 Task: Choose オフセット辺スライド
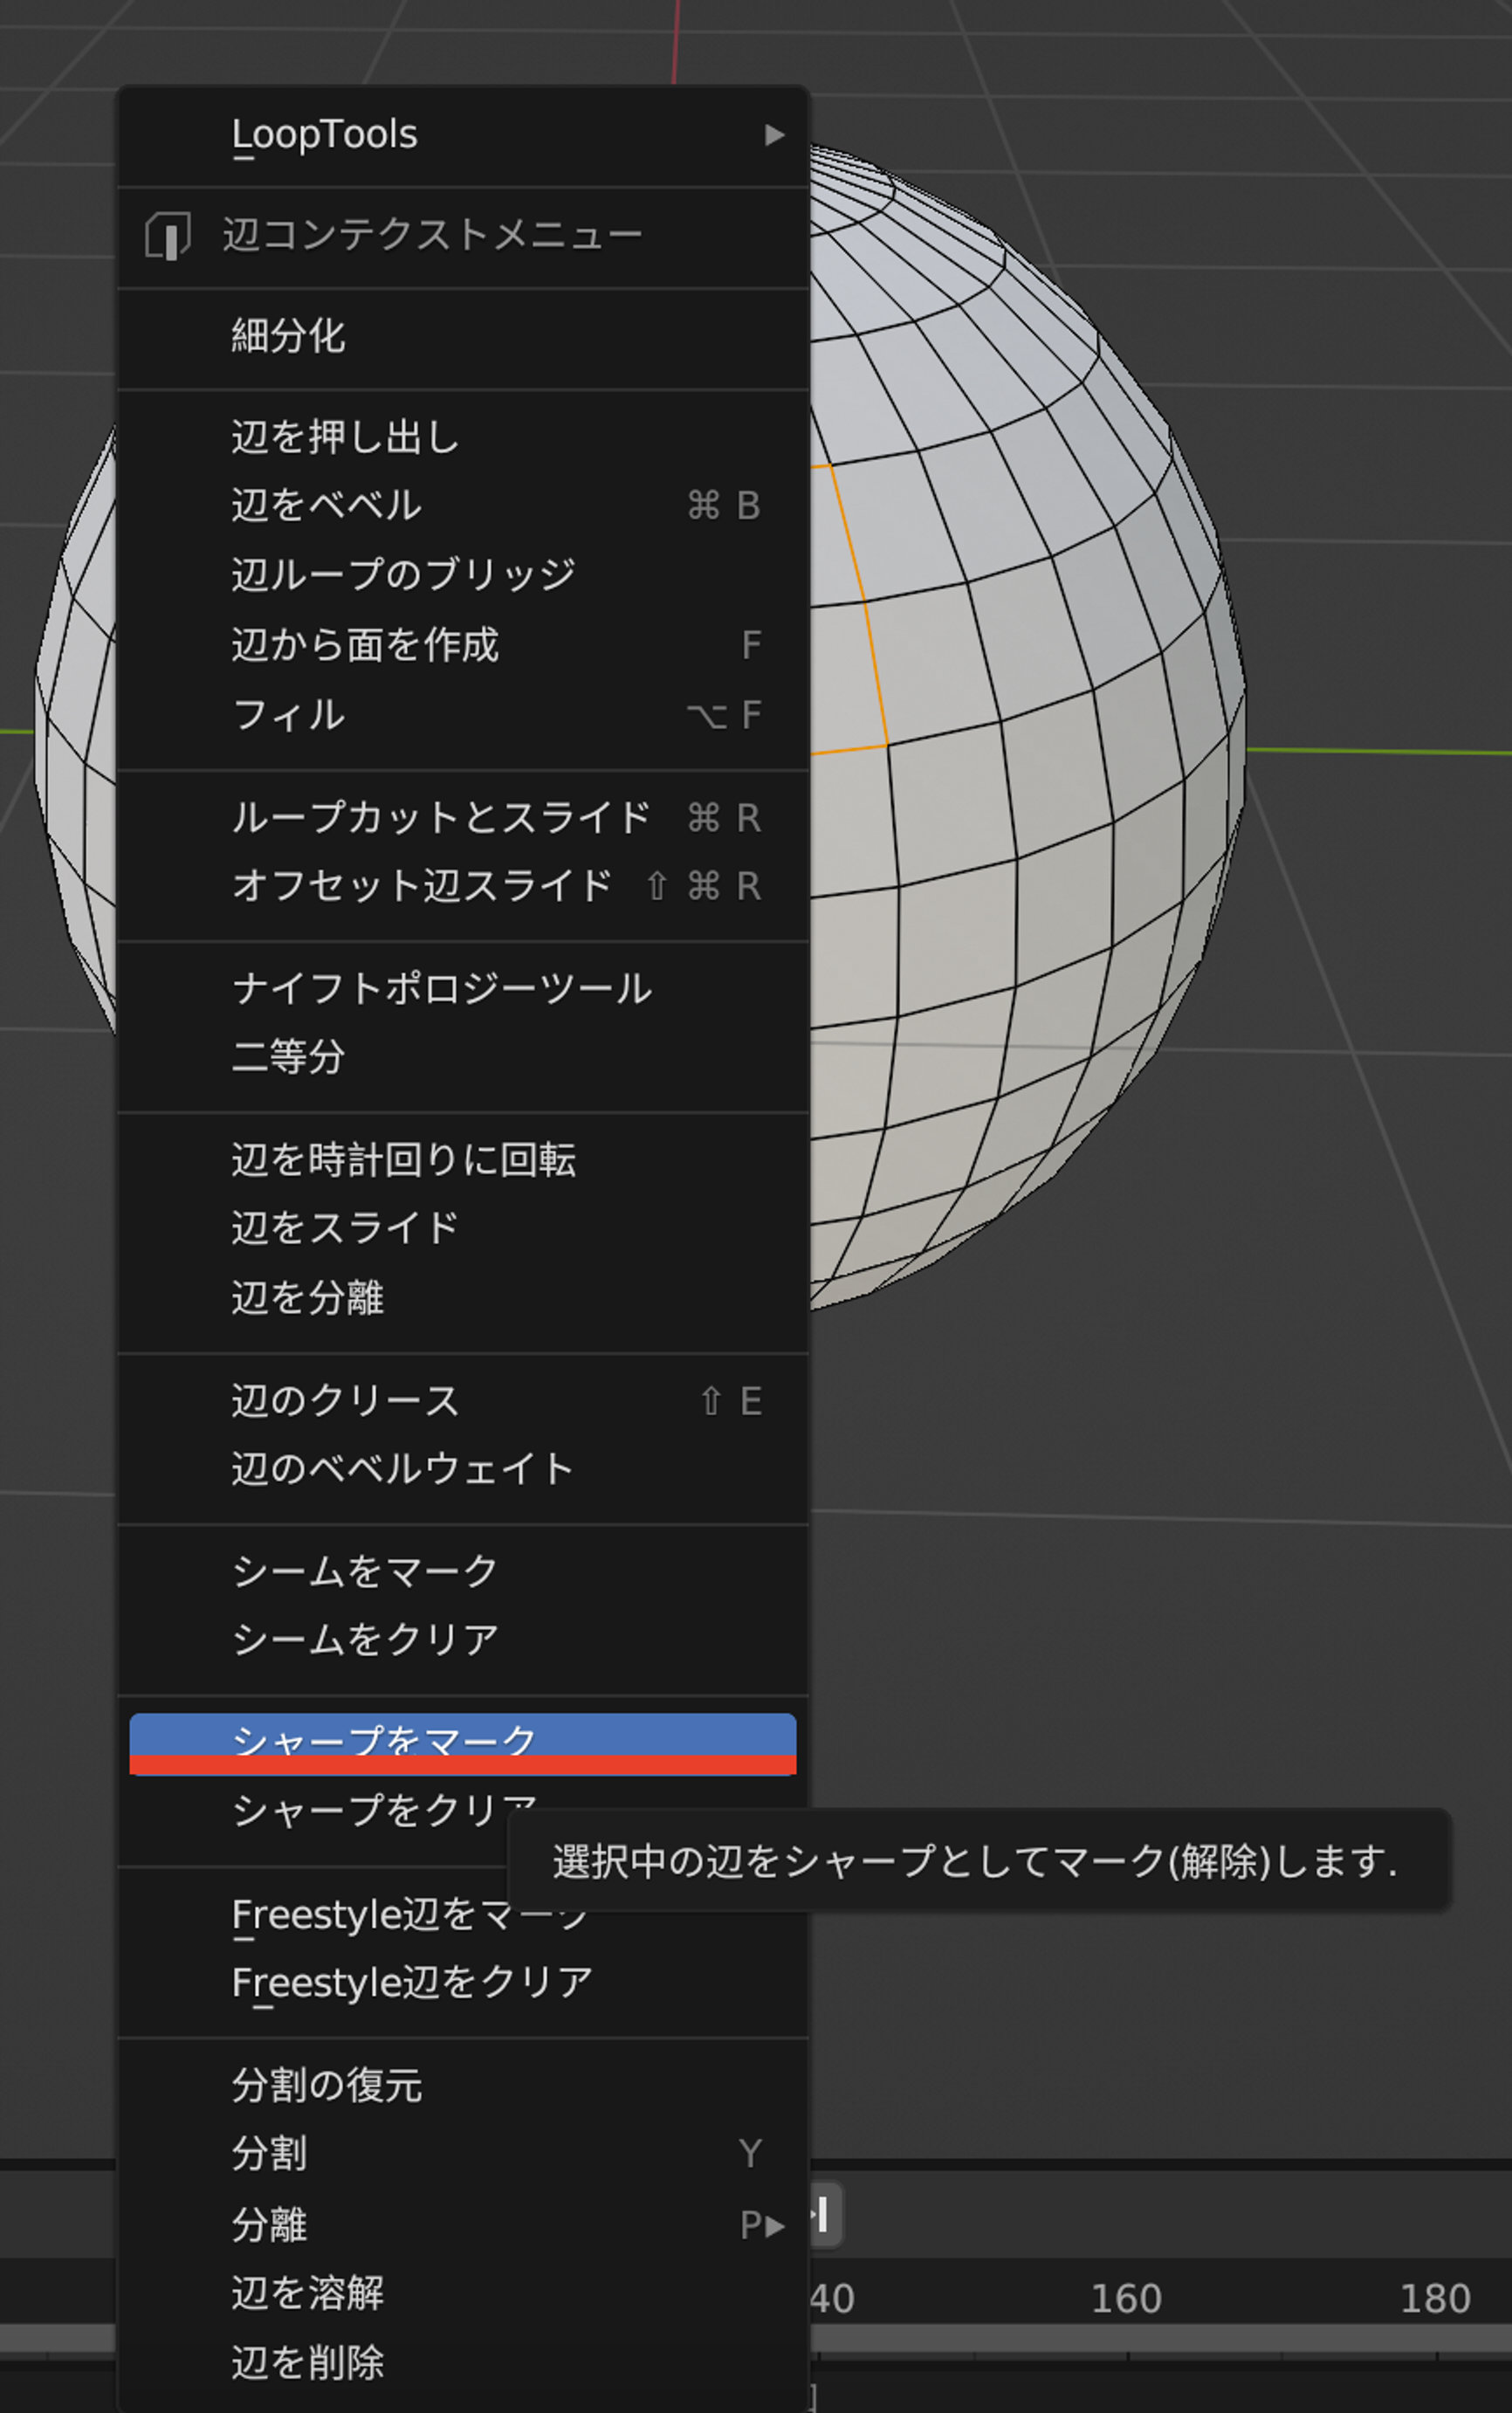coord(462,886)
